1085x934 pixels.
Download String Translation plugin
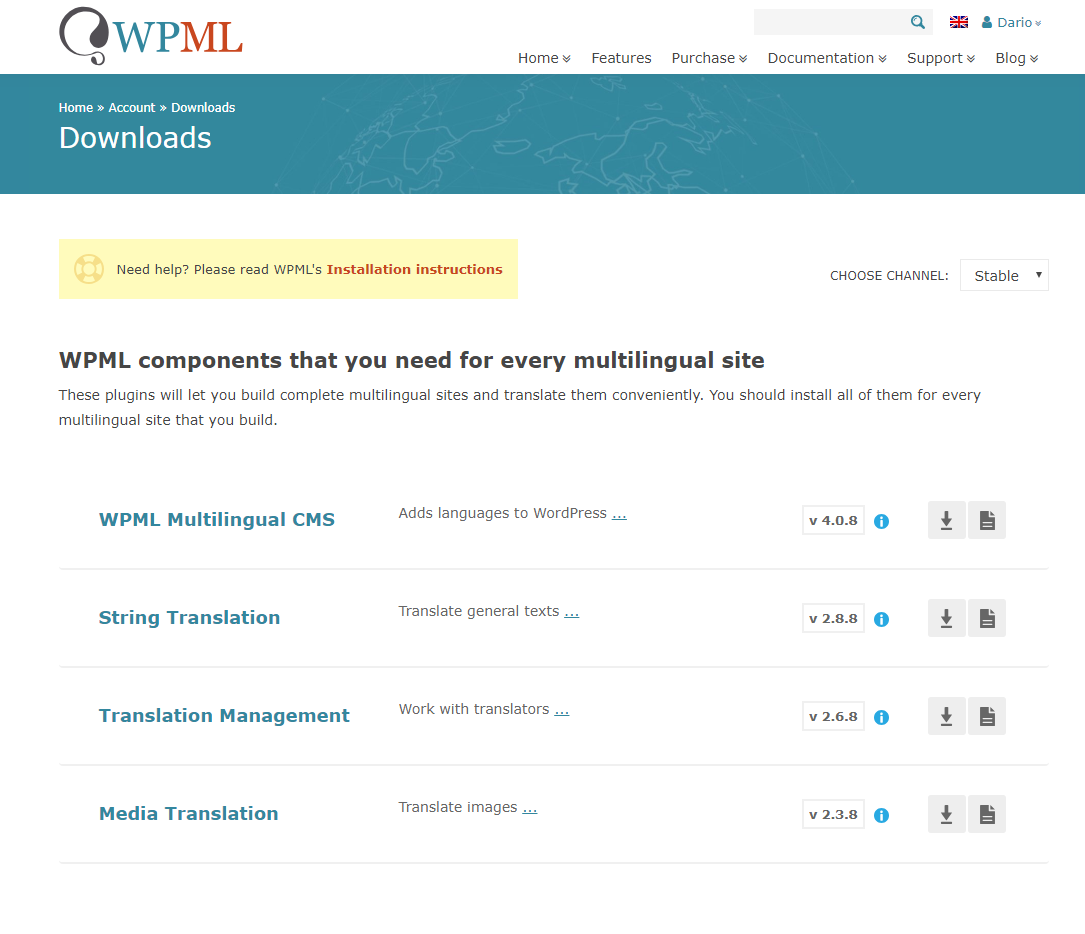946,619
